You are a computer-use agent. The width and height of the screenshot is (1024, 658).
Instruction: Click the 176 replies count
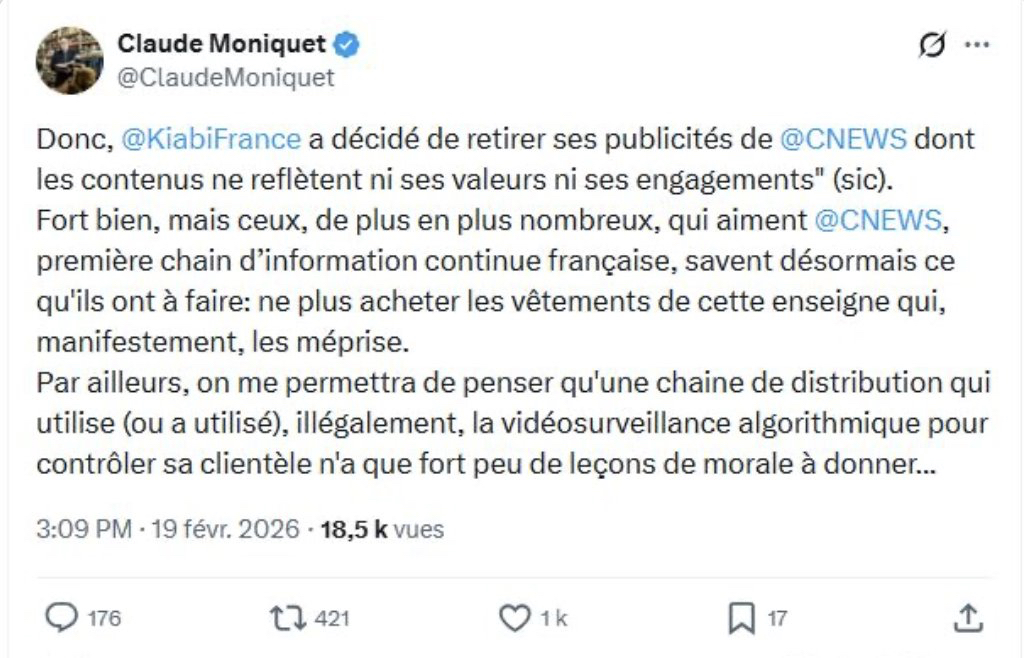104,619
